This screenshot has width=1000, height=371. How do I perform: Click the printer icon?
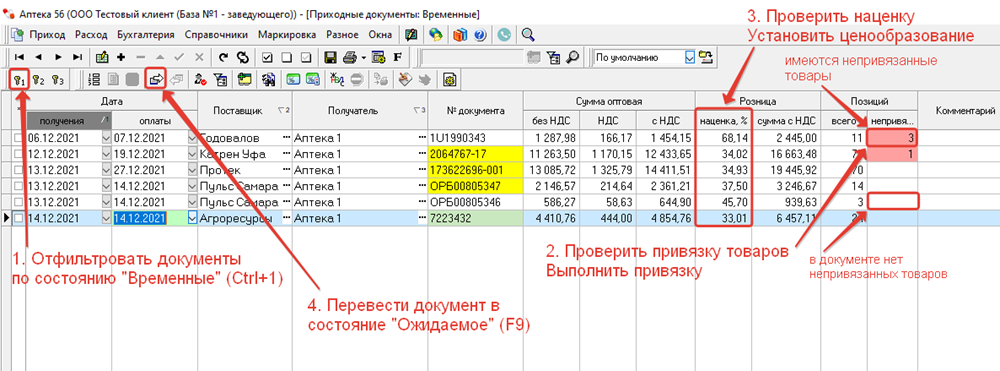(x=349, y=57)
